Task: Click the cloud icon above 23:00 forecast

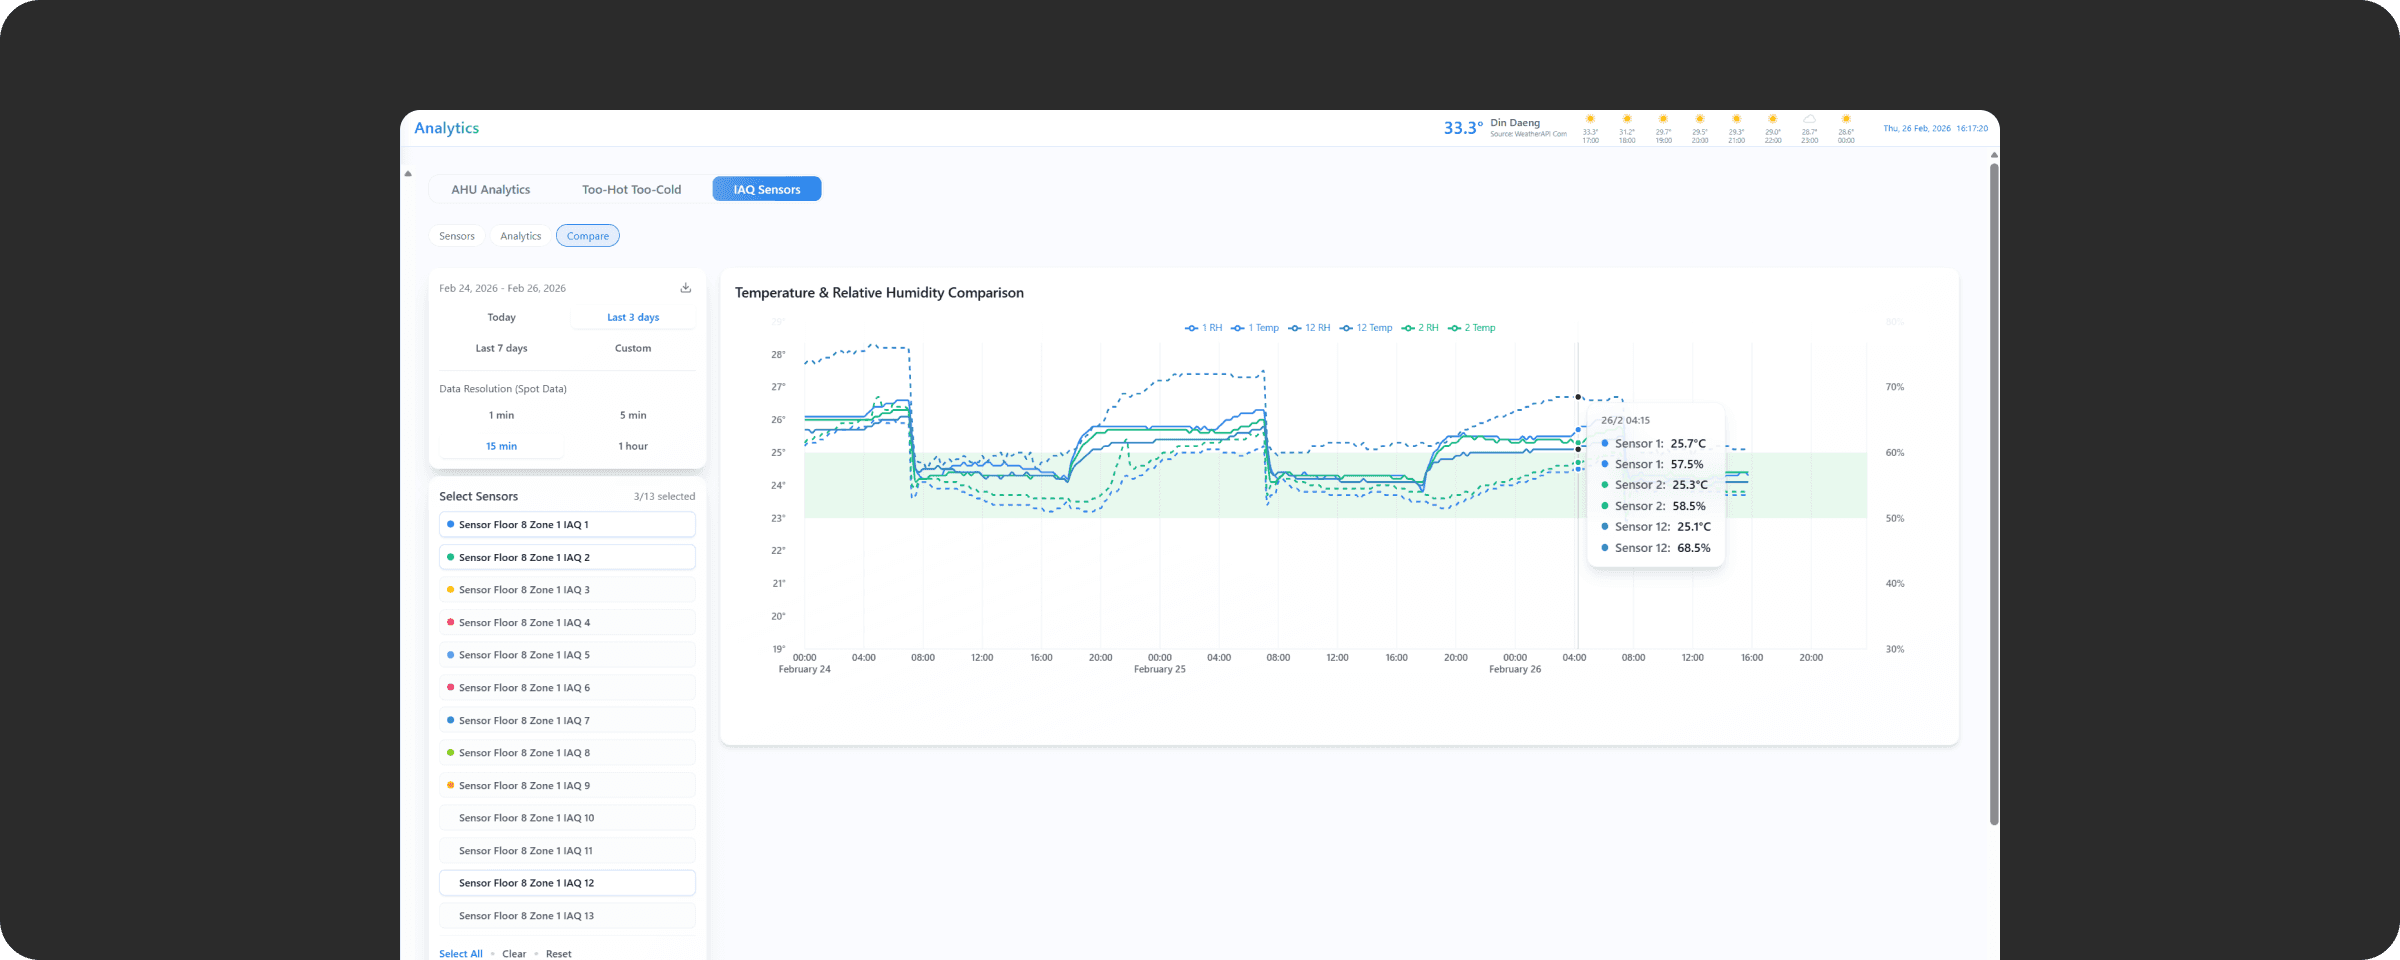Action: [1809, 119]
